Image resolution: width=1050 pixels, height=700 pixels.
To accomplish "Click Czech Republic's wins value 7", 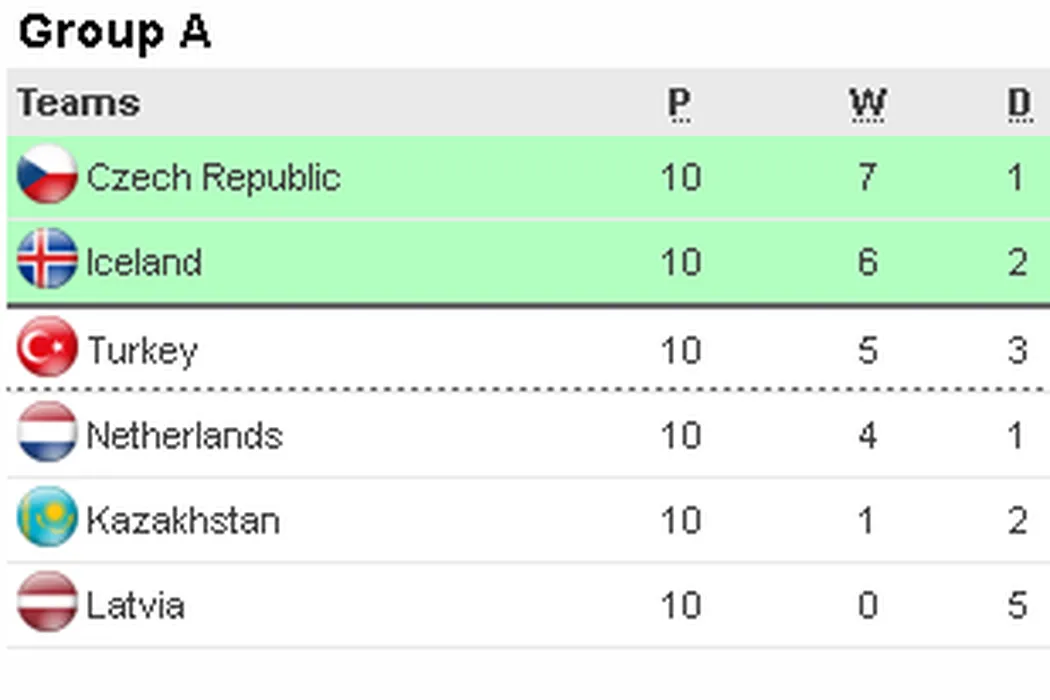I will (867, 177).
